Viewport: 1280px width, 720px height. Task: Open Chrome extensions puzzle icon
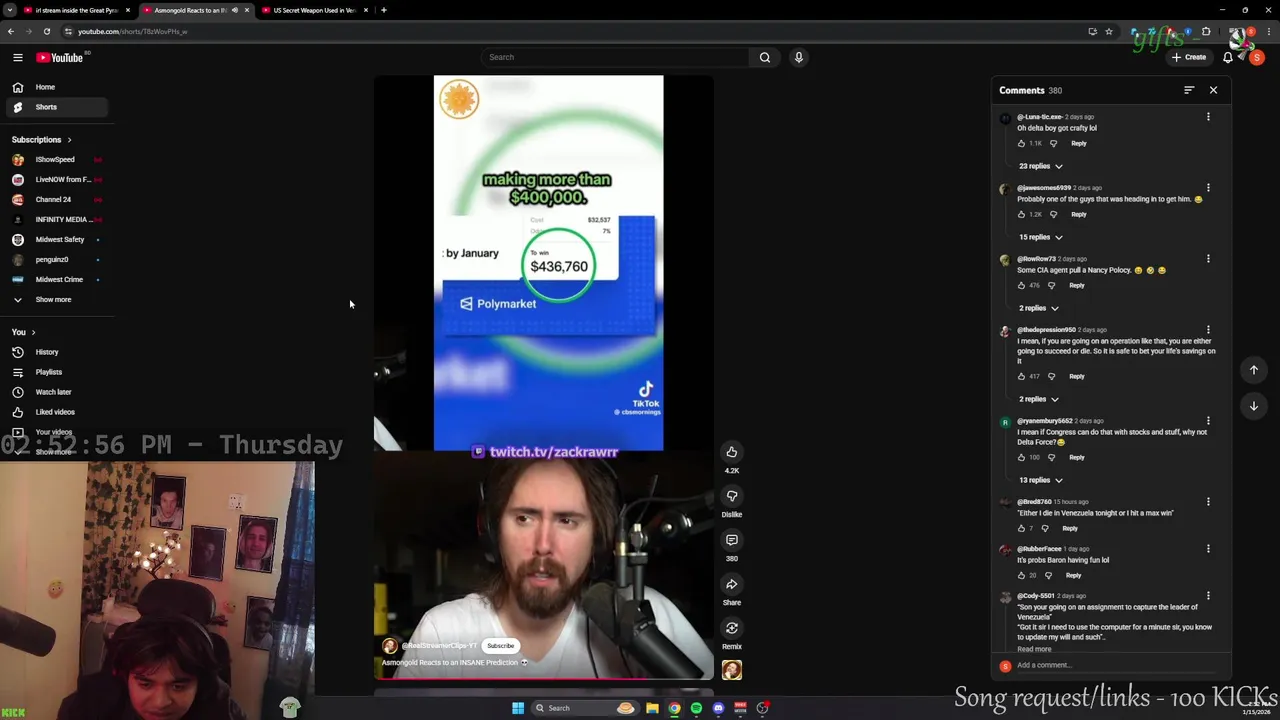coord(1205,31)
